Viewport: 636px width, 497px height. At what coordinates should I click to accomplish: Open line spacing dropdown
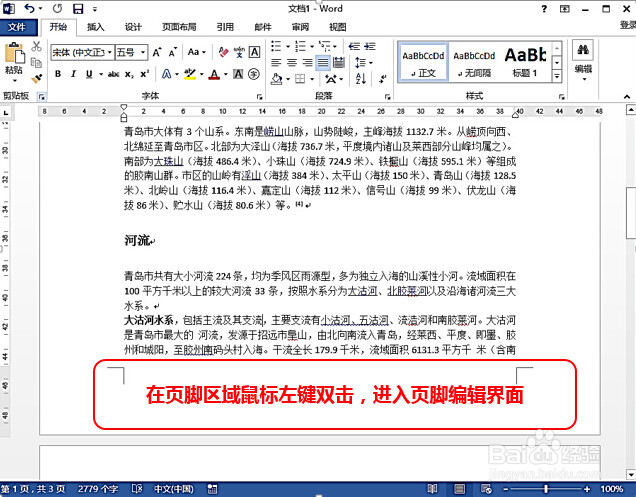[x=364, y=62]
